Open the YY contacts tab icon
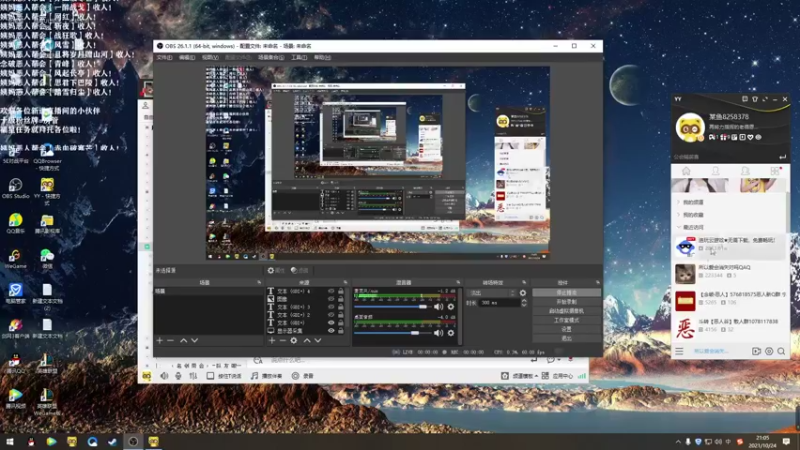This screenshot has width=800, height=450. click(x=715, y=171)
